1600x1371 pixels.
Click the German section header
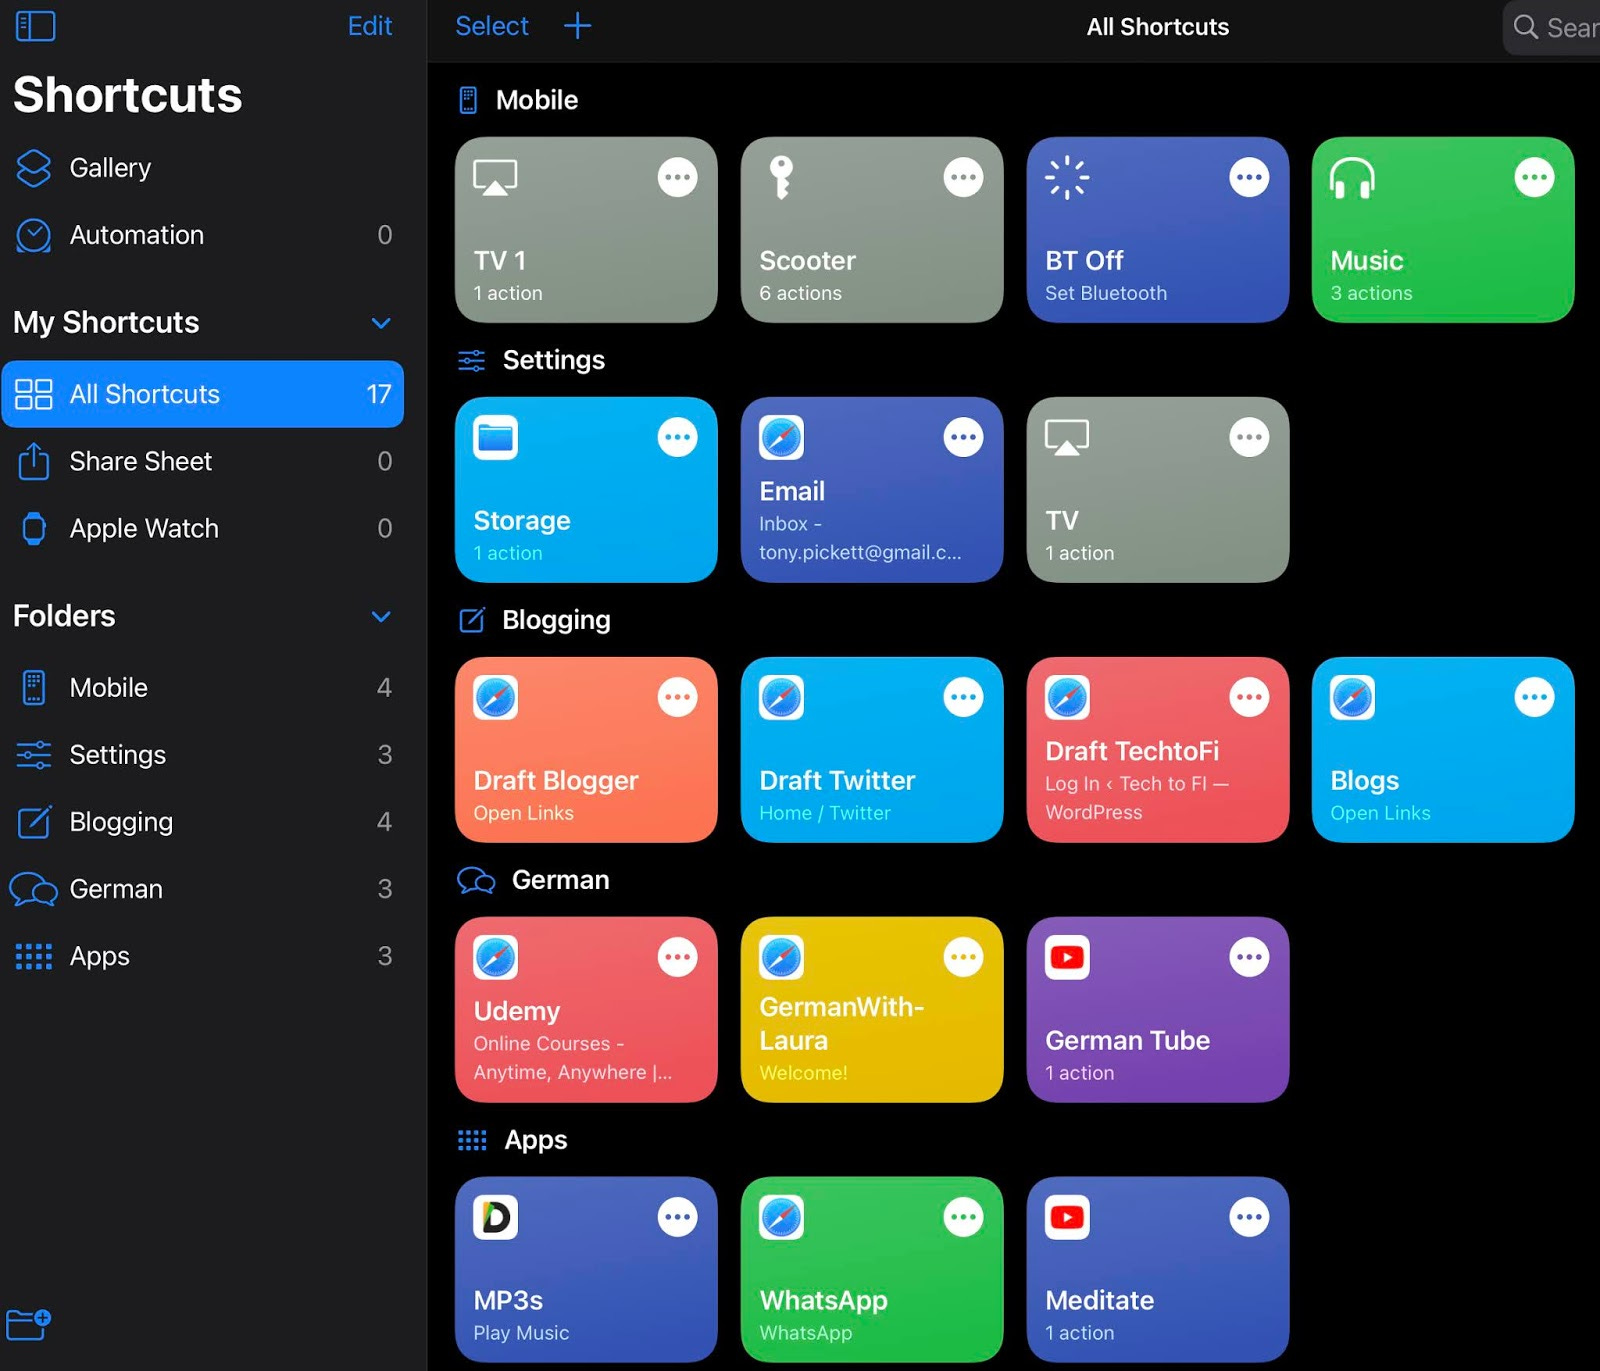click(x=533, y=880)
